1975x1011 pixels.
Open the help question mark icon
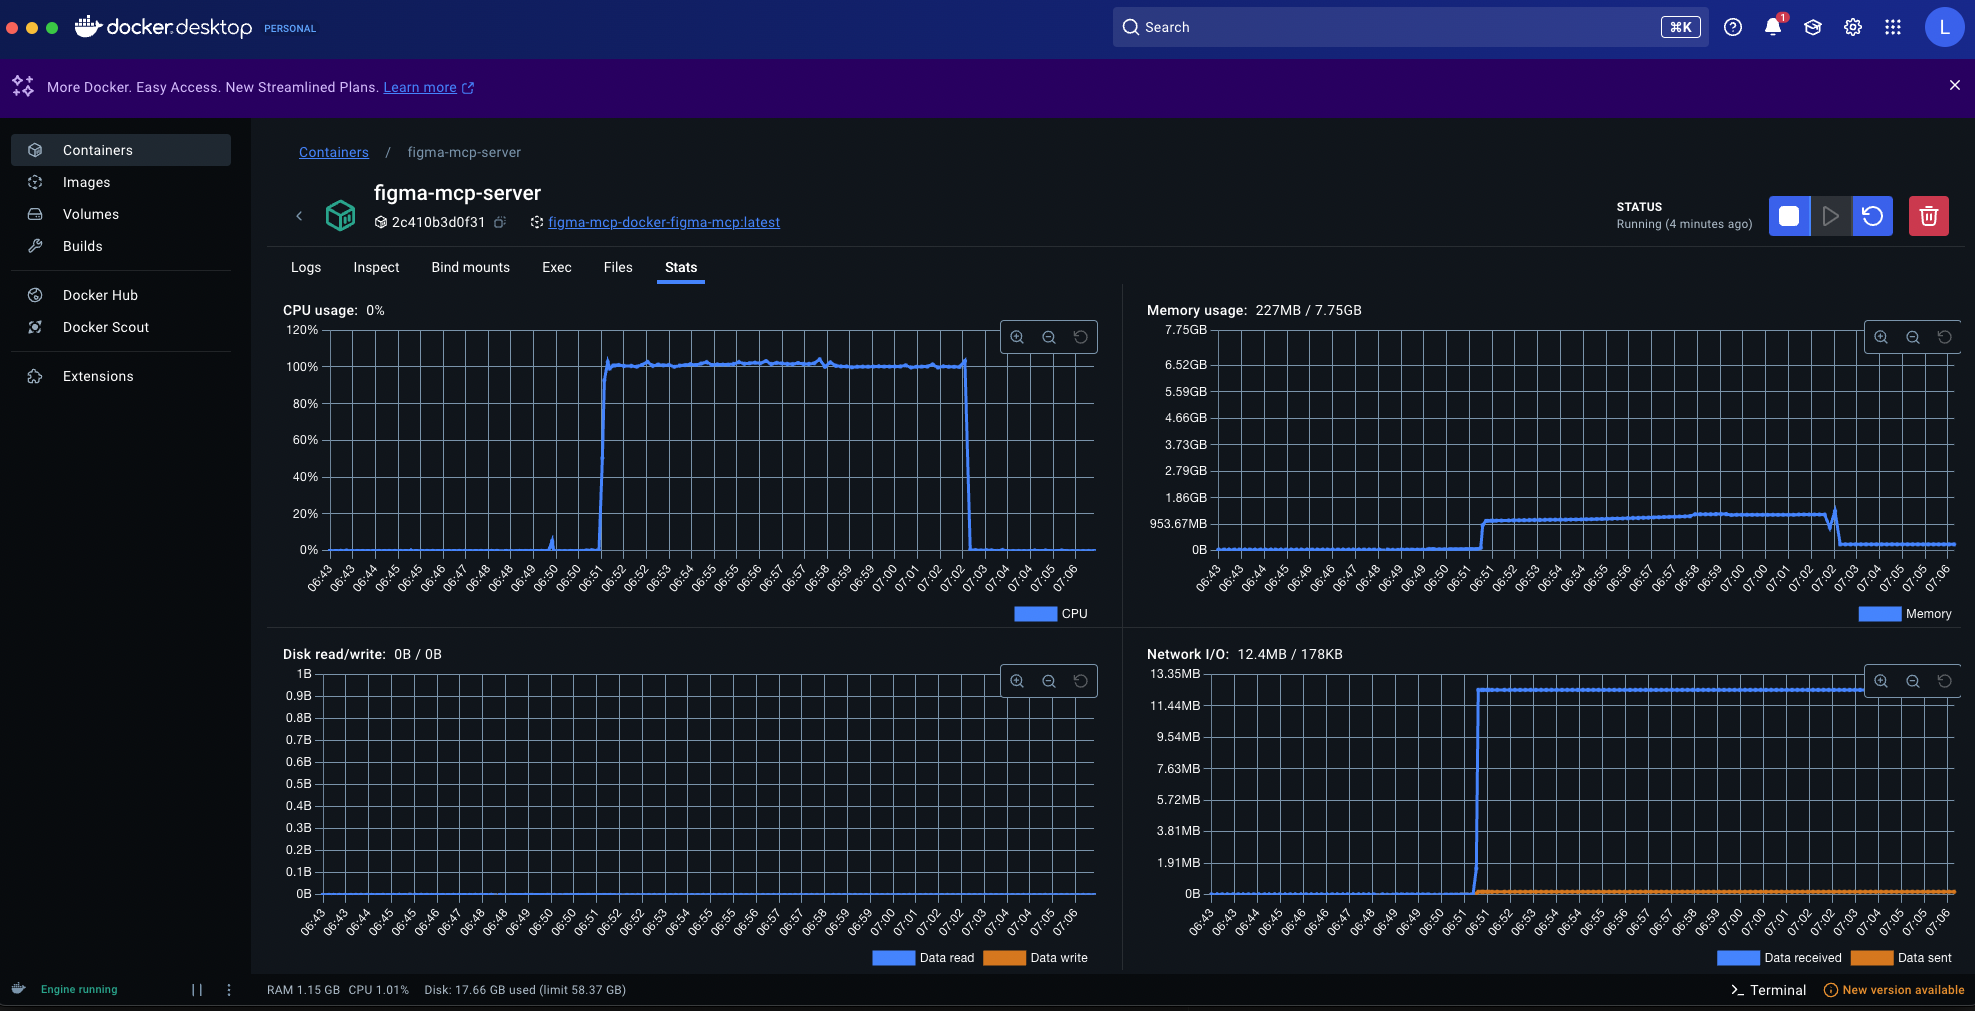(1733, 27)
